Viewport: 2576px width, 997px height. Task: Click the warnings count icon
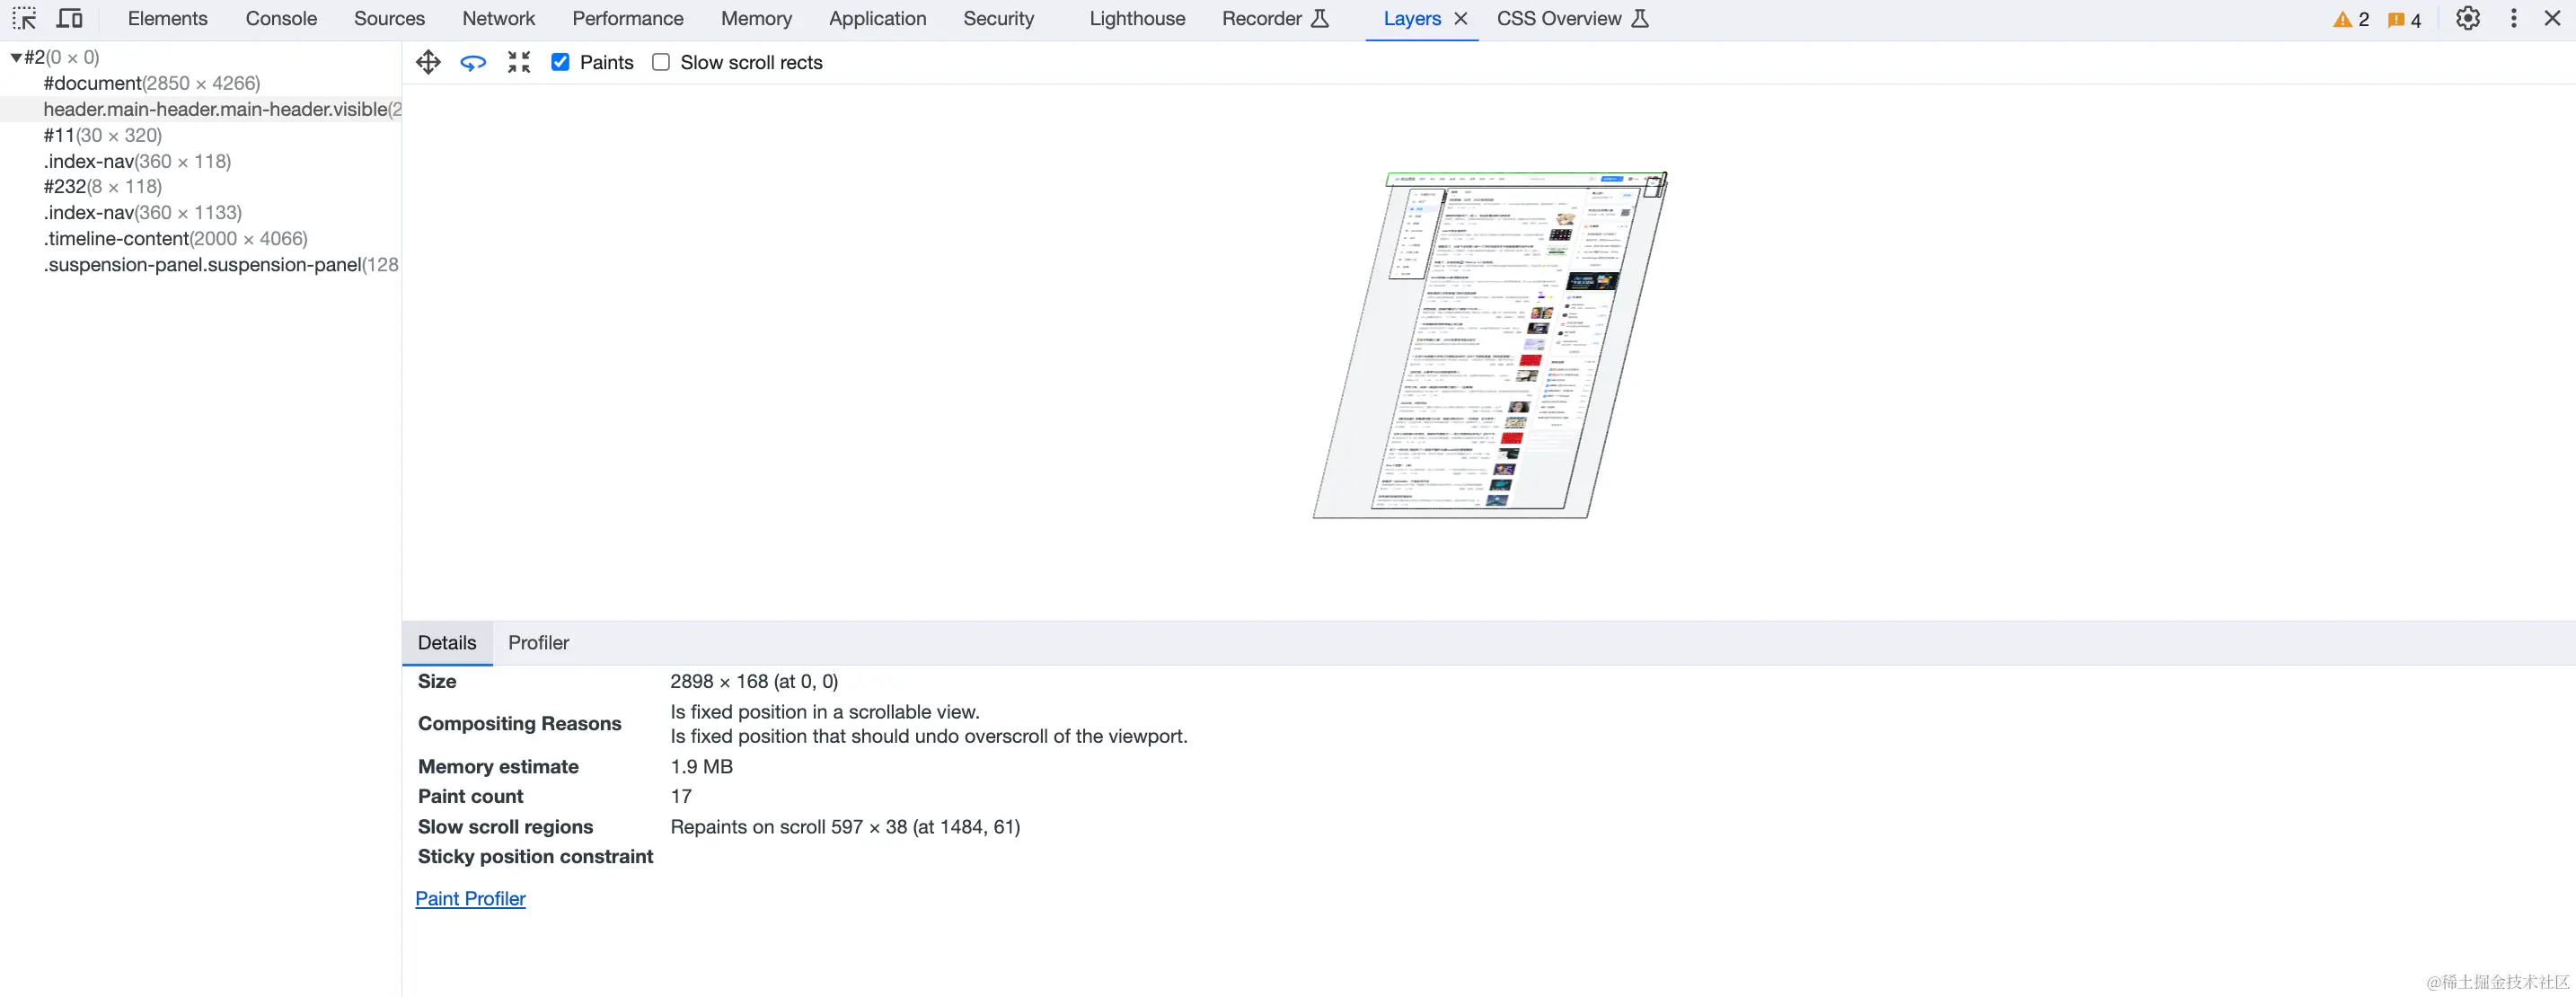tap(2350, 19)
